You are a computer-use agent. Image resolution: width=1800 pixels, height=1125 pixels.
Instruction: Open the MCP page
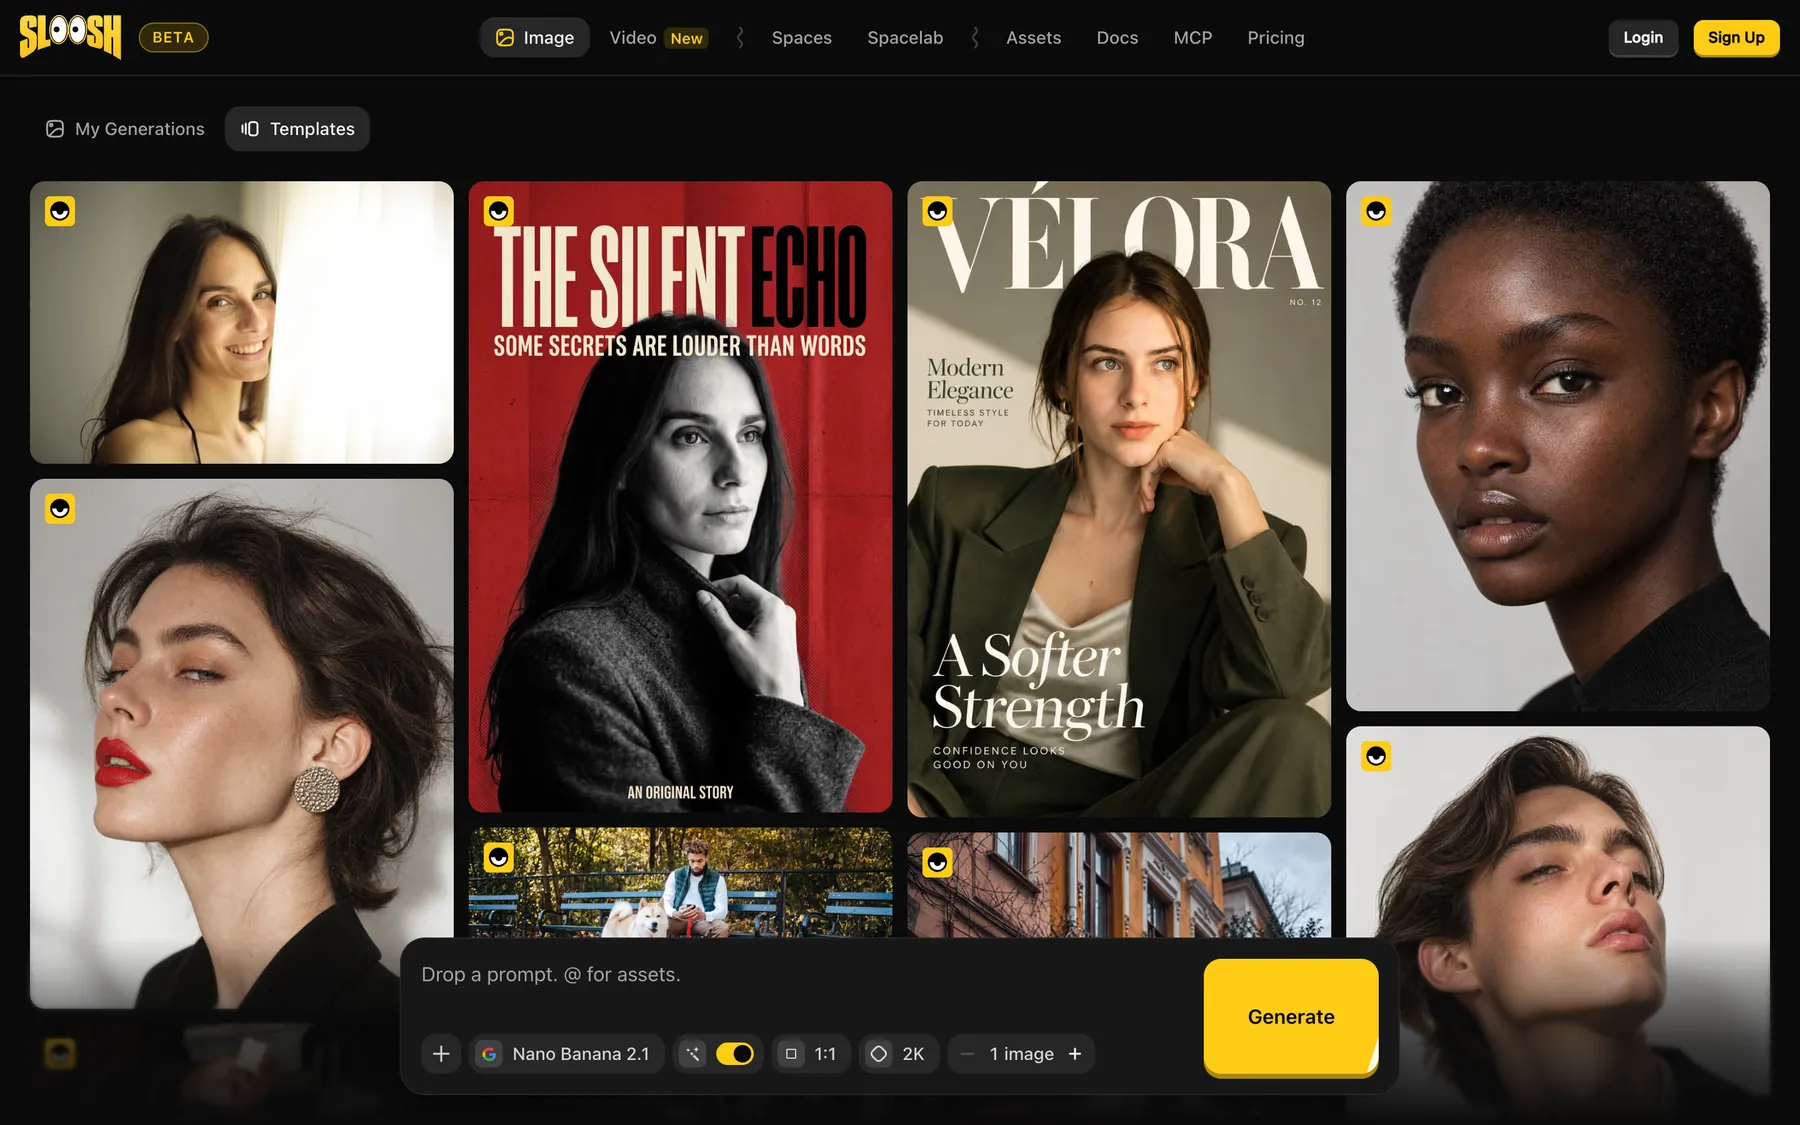pyautogui.click(x=1192, y=38)
